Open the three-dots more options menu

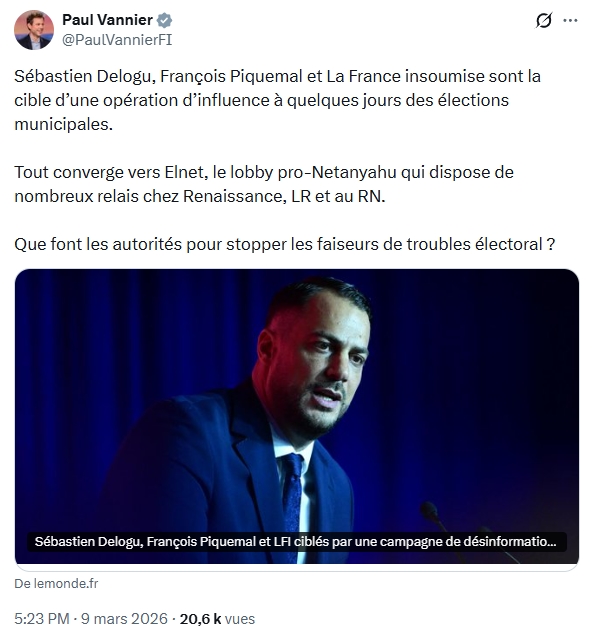570,20
